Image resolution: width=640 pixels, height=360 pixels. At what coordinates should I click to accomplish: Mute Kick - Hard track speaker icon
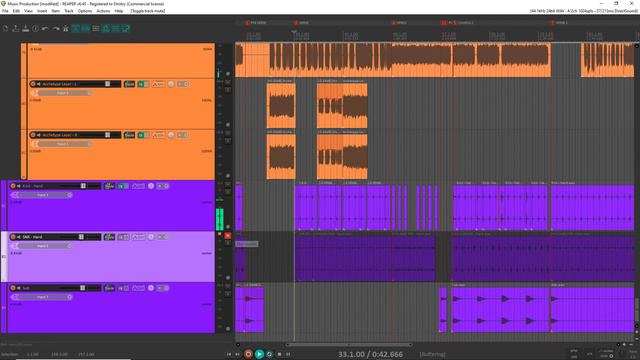[19, 186]
